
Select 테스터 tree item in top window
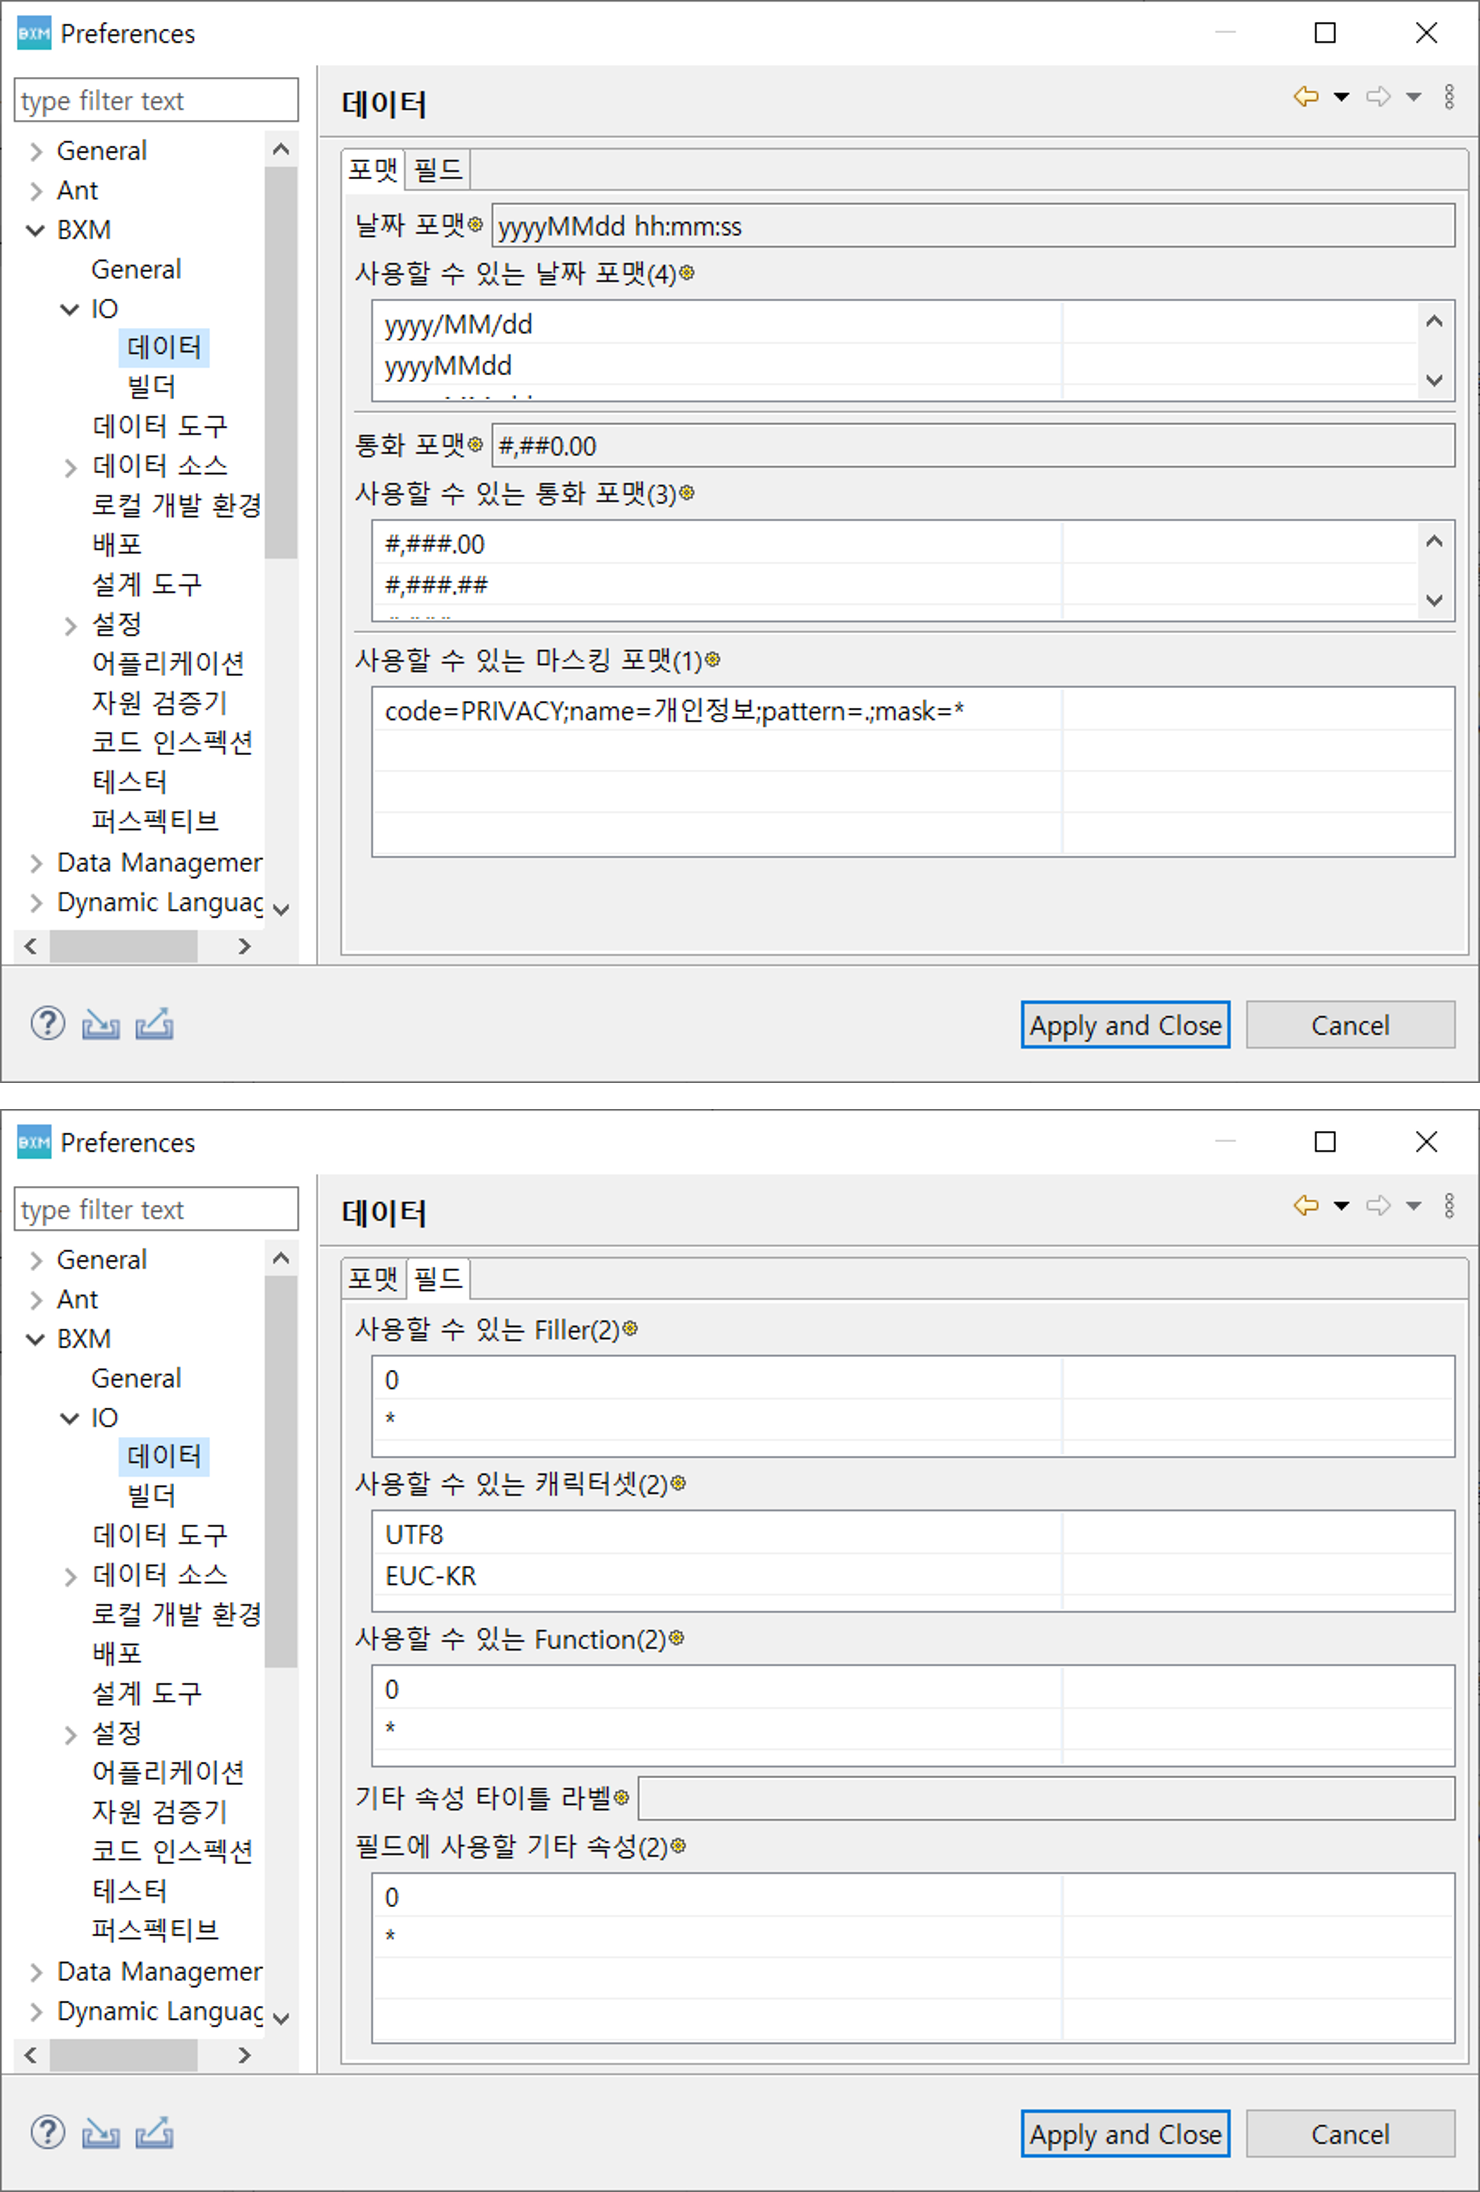coord(129,782)
